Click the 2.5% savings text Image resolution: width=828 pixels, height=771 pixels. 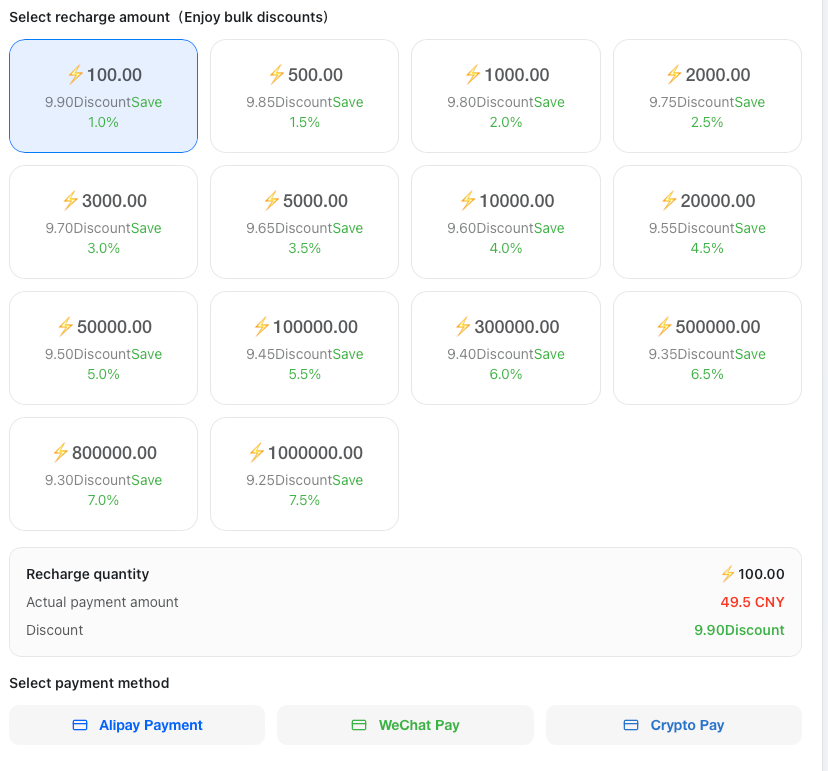point(707,122)
